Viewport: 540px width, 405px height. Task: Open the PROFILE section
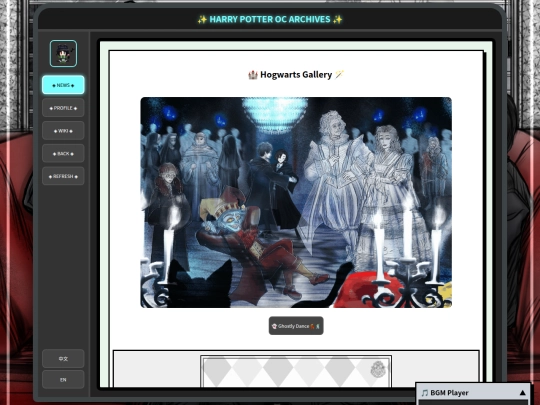click(x=63, y=108)
